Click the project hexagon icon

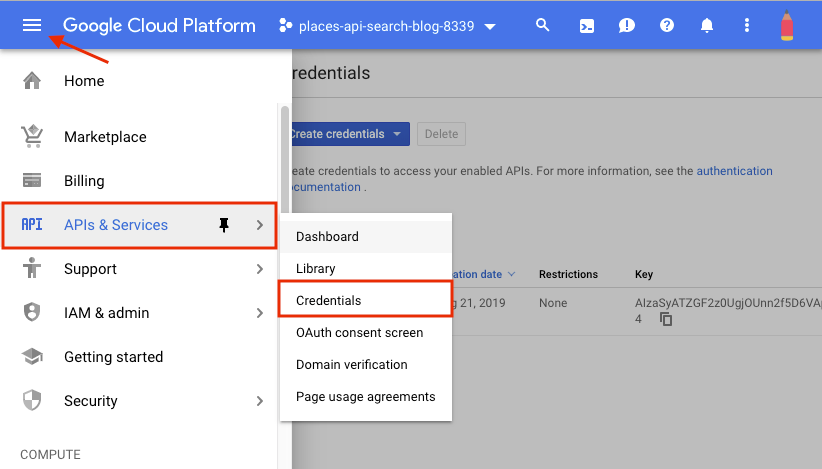click(x=285, y=26)
